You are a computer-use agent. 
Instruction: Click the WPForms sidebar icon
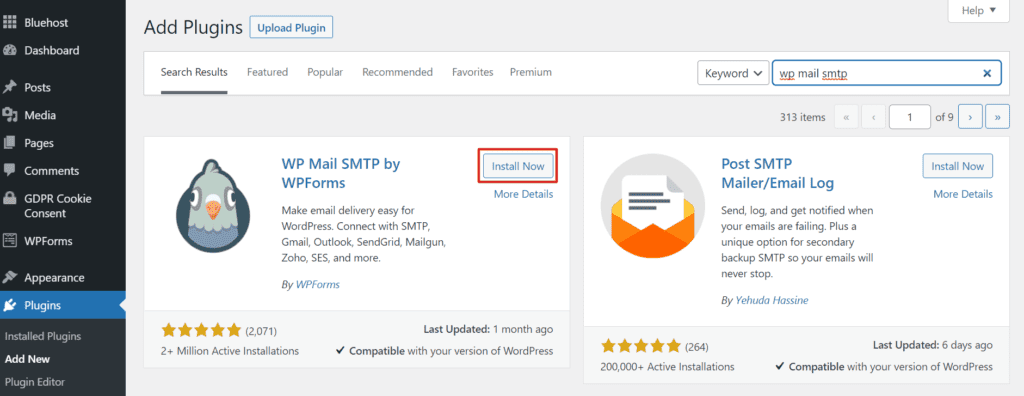tap(10, 240)
